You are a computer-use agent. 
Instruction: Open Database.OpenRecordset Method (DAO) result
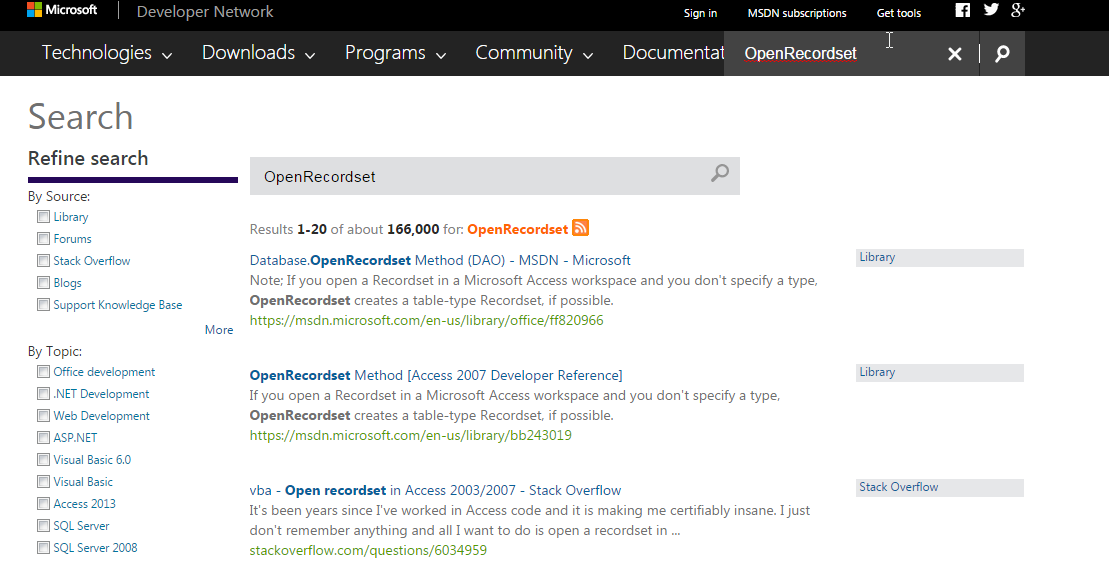440,260
